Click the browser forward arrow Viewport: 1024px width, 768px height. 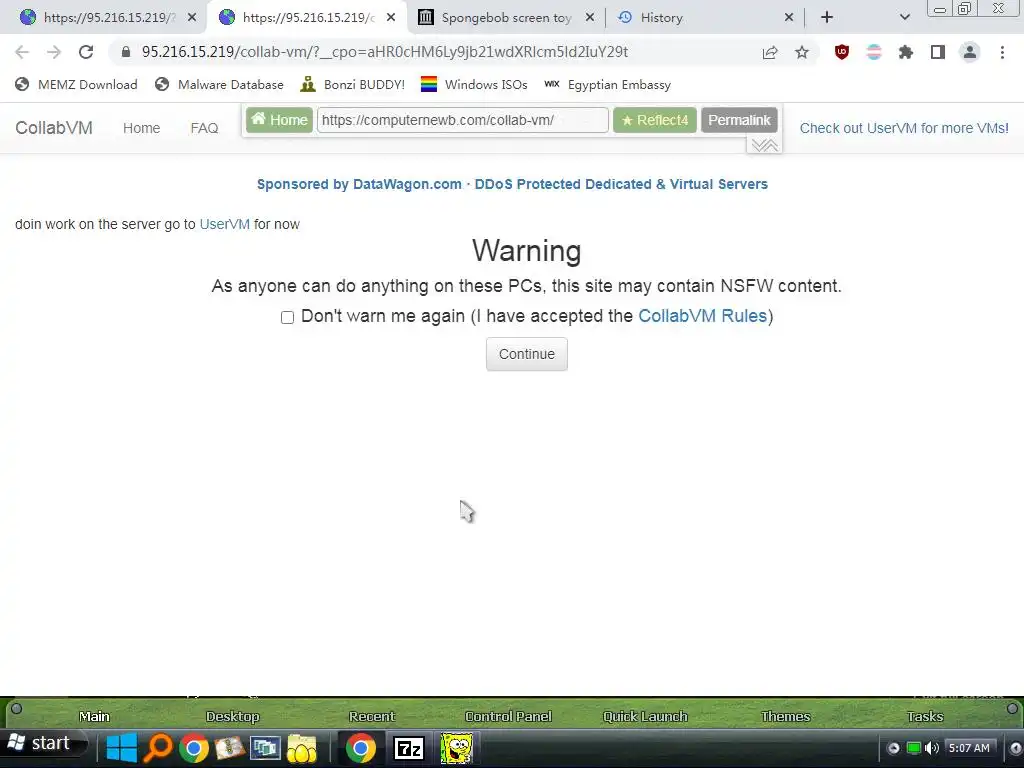pos(54,52)
